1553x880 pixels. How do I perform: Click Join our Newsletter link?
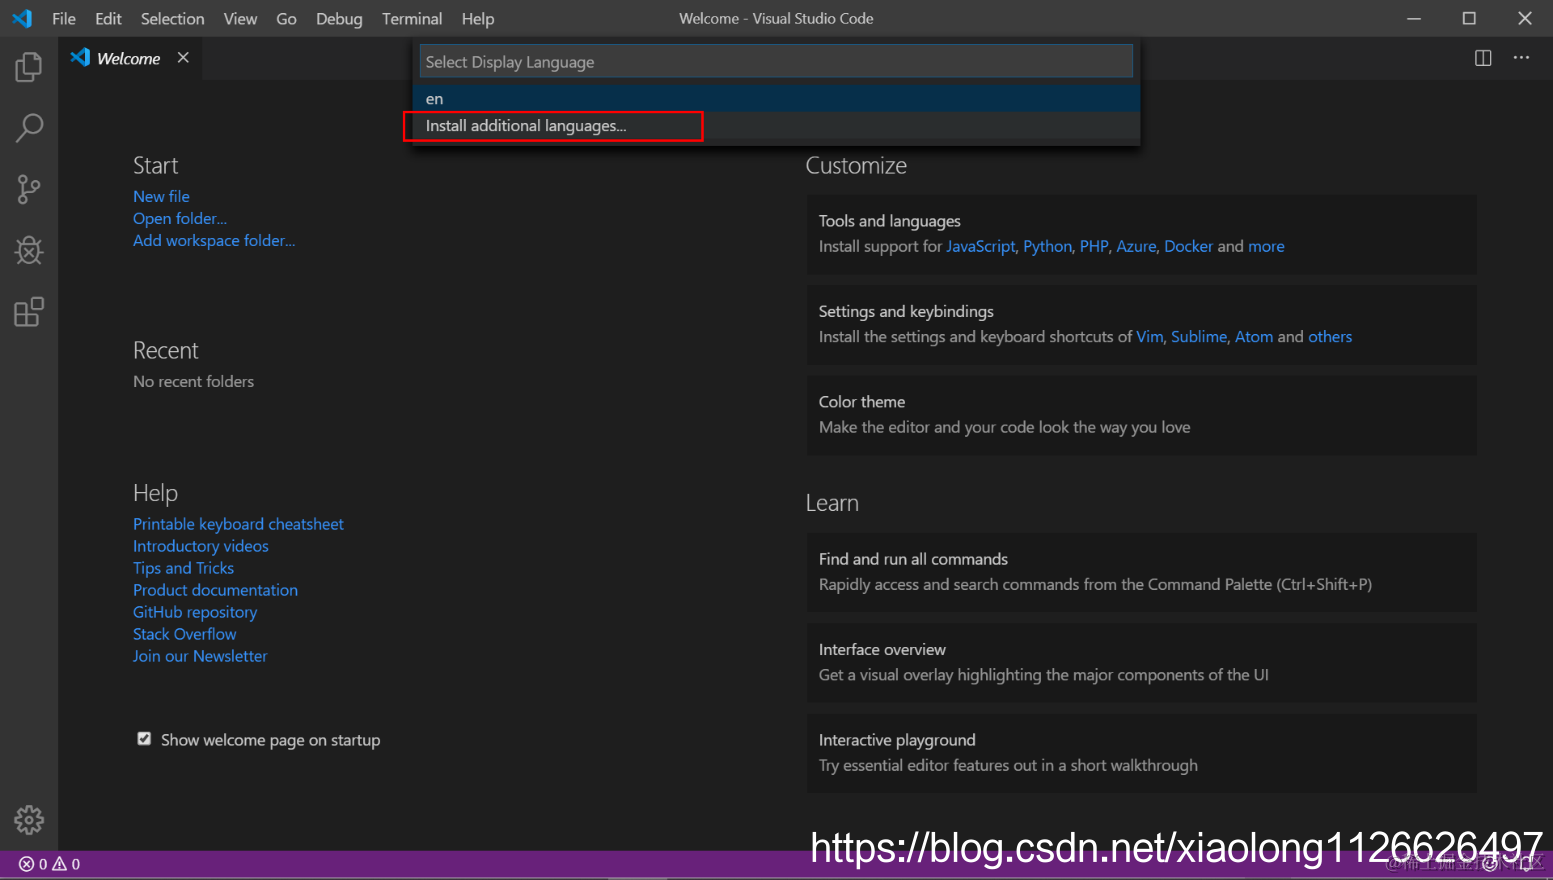(x=200, y=656)
